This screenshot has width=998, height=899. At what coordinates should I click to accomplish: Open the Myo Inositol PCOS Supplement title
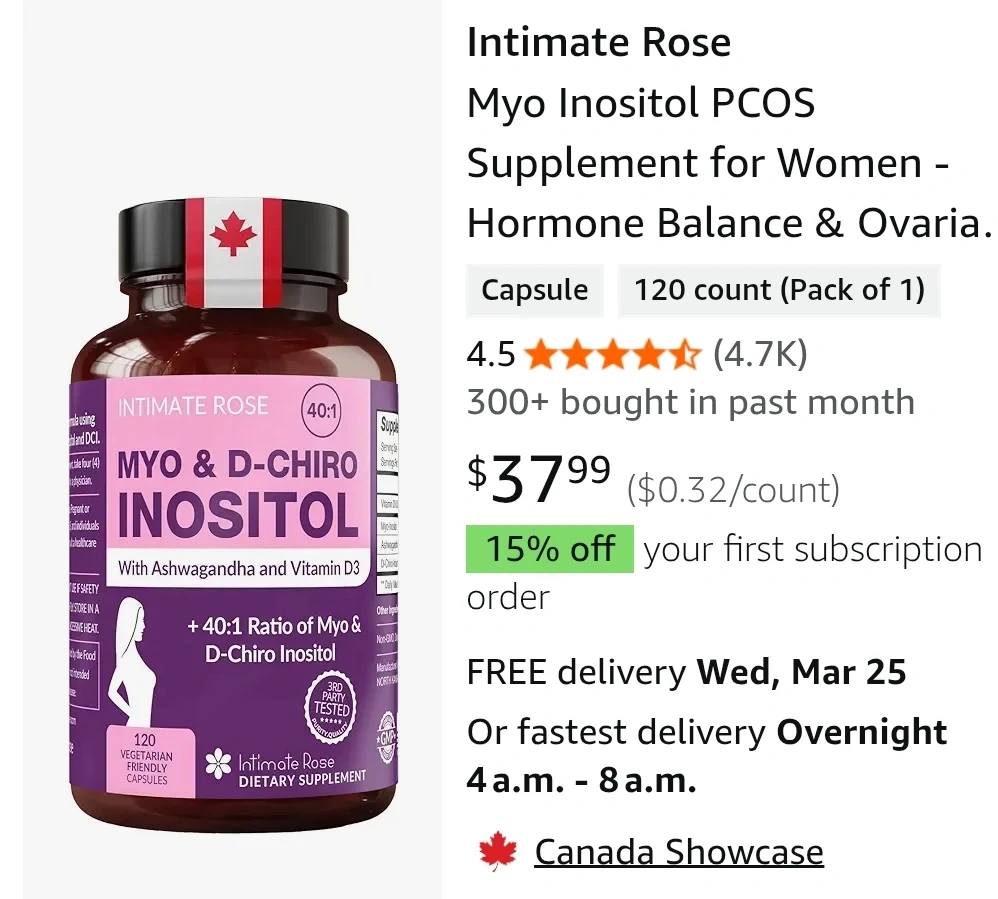728,163
